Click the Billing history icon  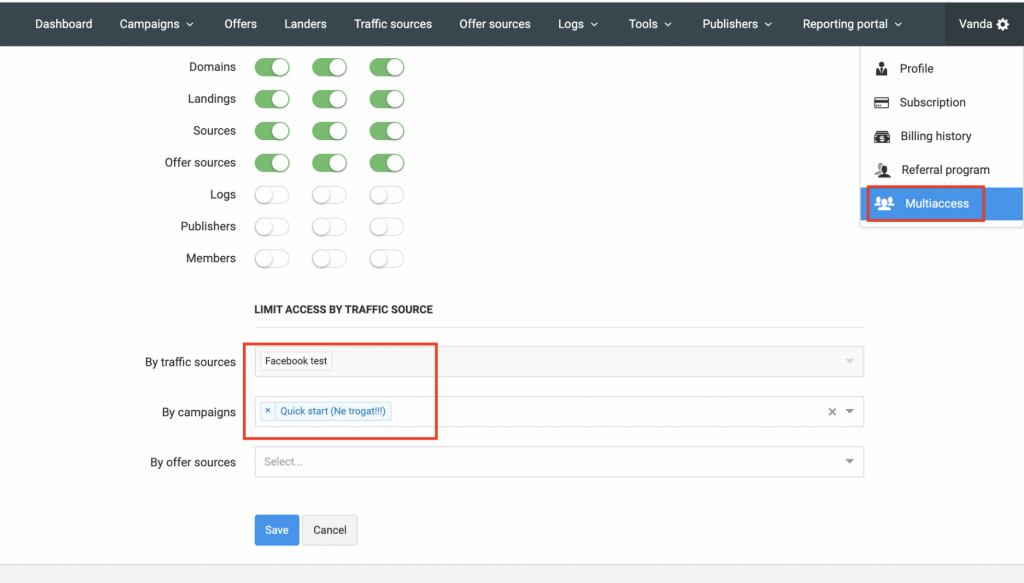881,136
